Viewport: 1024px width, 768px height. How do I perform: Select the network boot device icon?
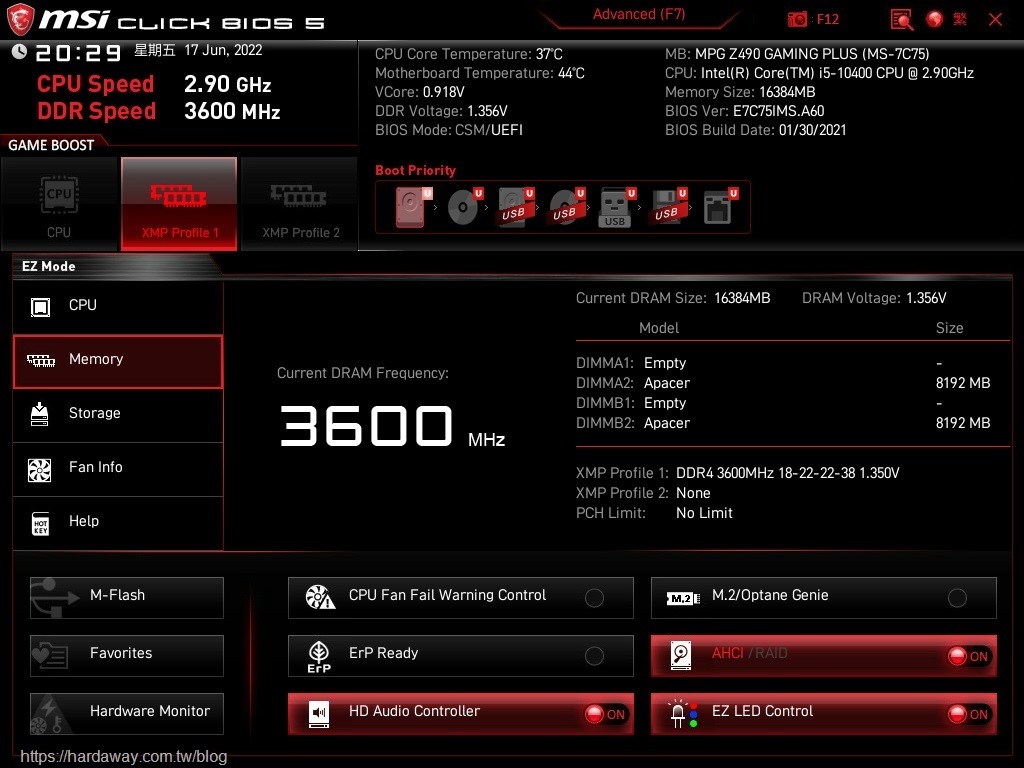pyautogui.click(x=719, y=207)
